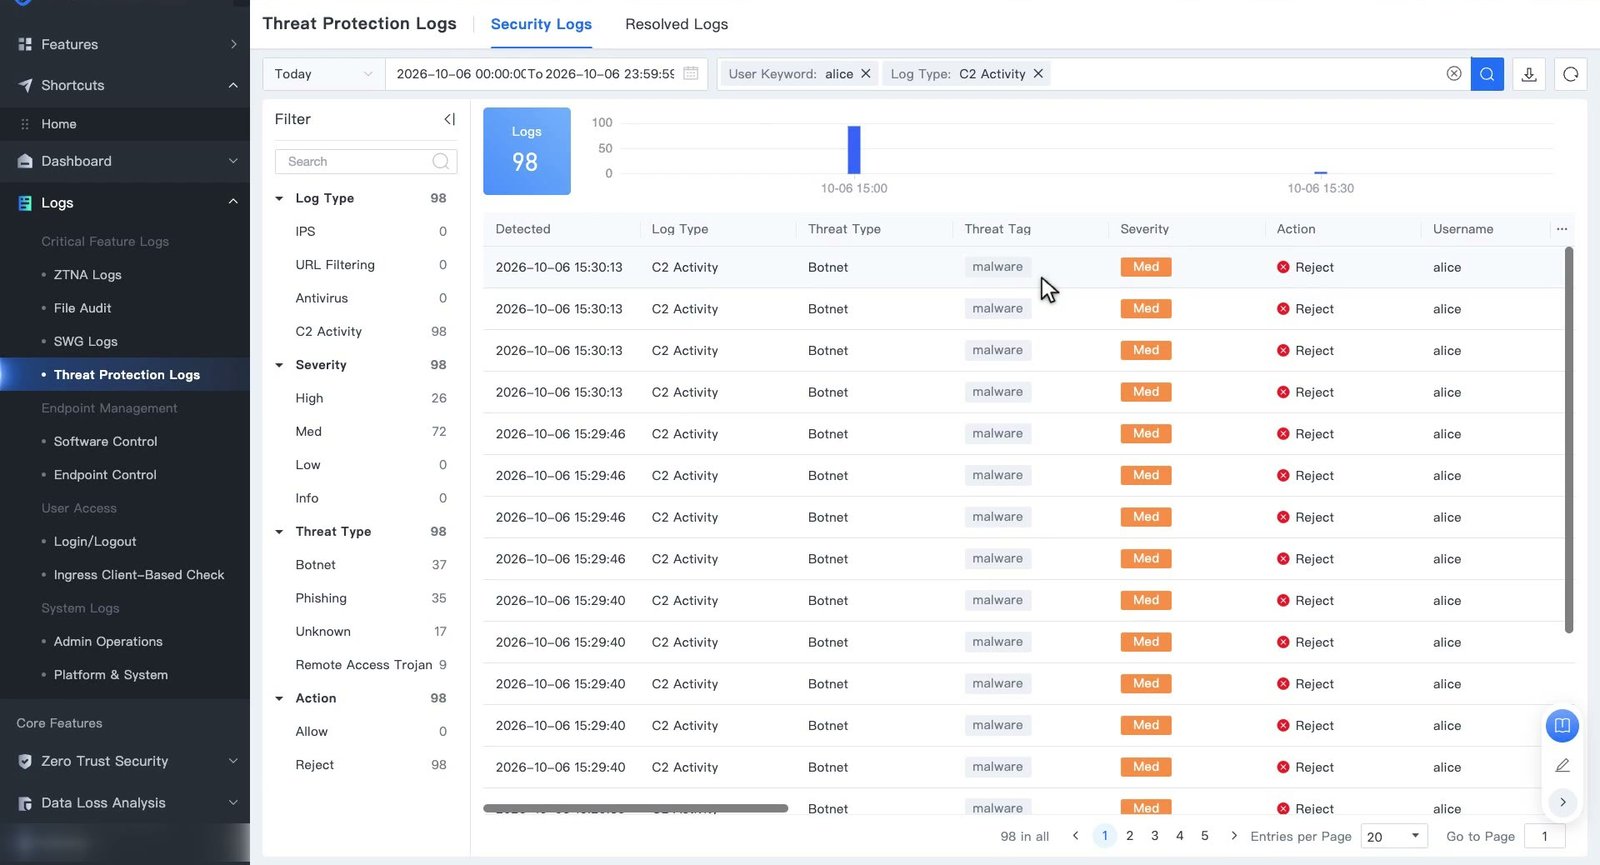The width and height of the screenshot is (1600, 865).
Task: Collapse the Log Type filter group
Action: tap(280, 198)
